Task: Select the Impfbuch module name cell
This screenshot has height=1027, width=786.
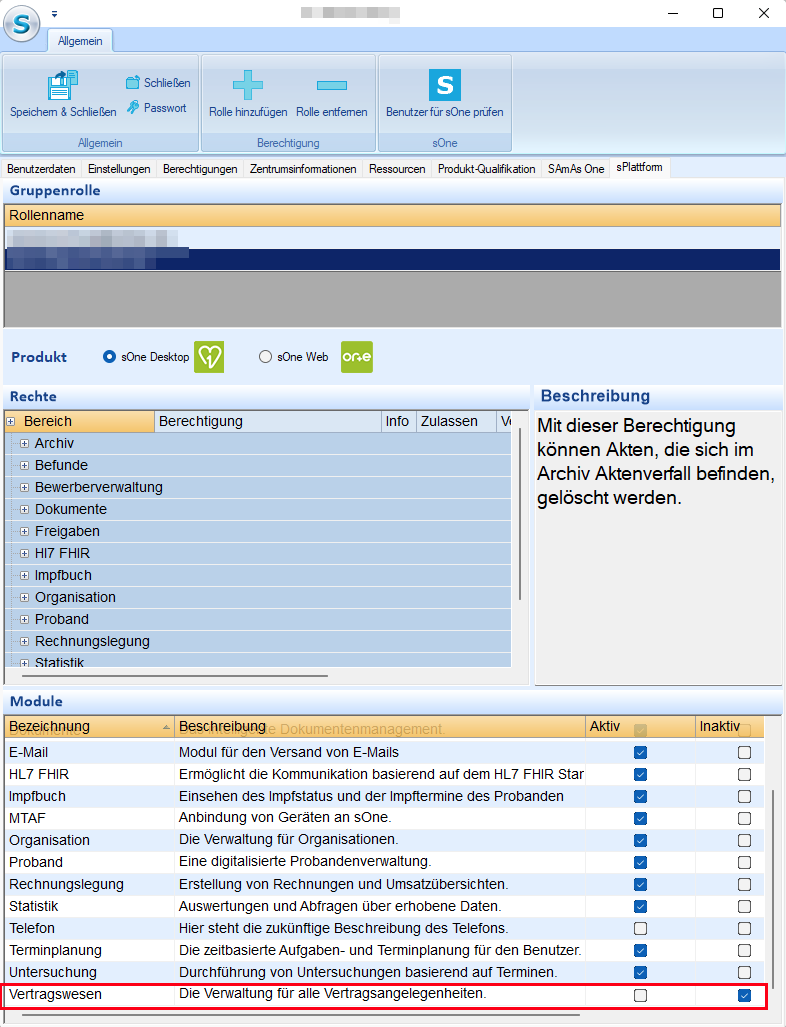Action: [90, 796]
